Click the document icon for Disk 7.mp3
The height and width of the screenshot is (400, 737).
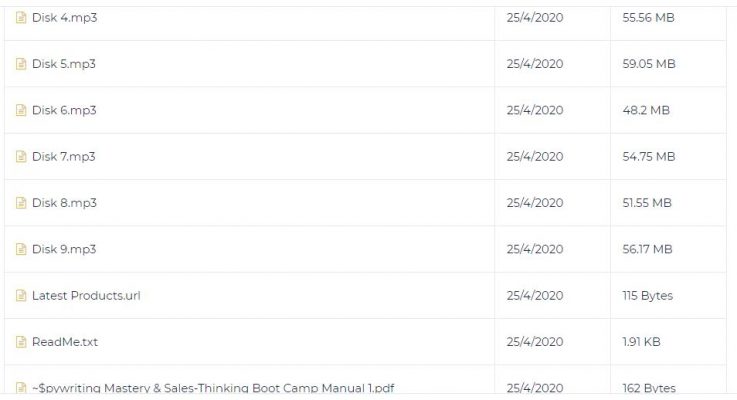coord(21,157)
